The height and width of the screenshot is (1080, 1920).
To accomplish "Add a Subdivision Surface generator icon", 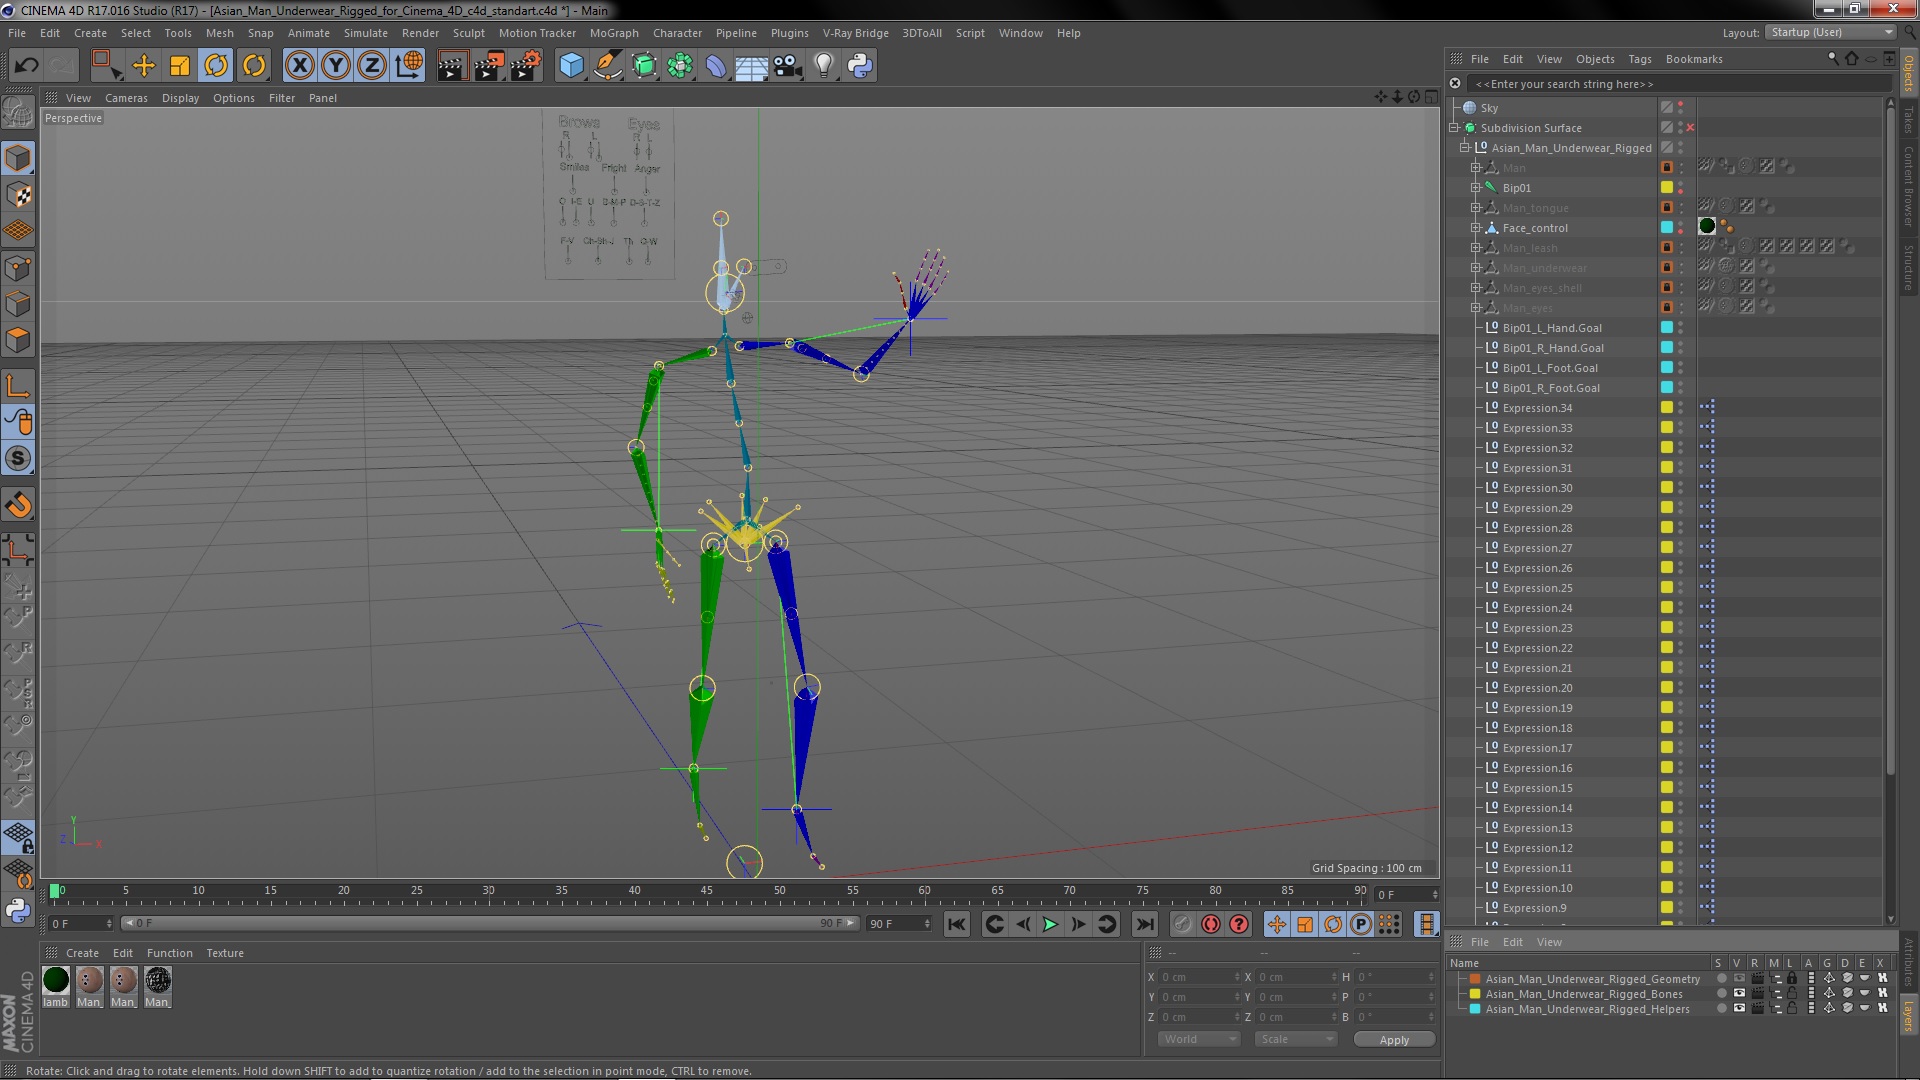I will coord(644,66).
